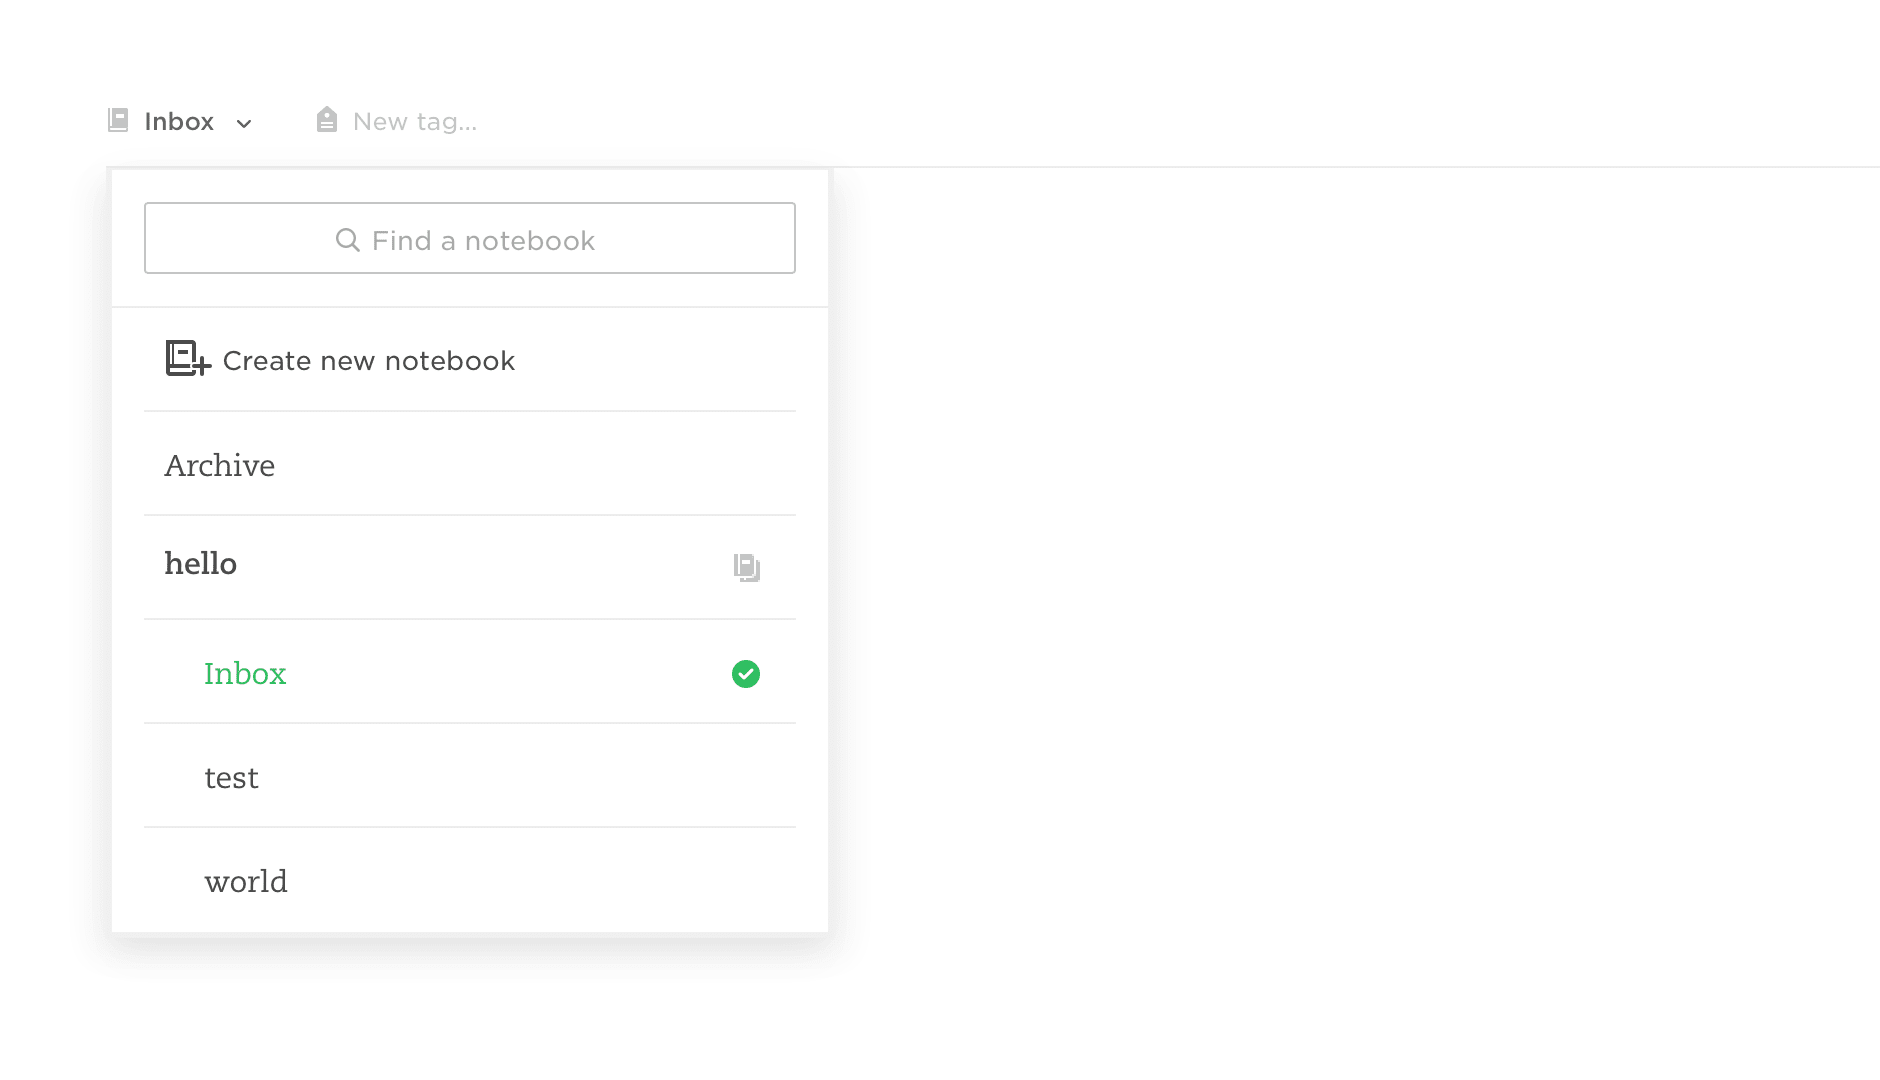Click the stack icon in the hello row
The height and width of the screenshot is (1080, 1880).
(x=746, y=567)
